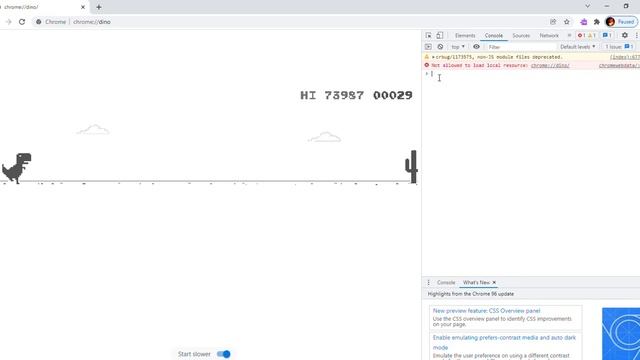Select the Console tab in DevTools
Screen dimensions: 640x360
(493, 36)
